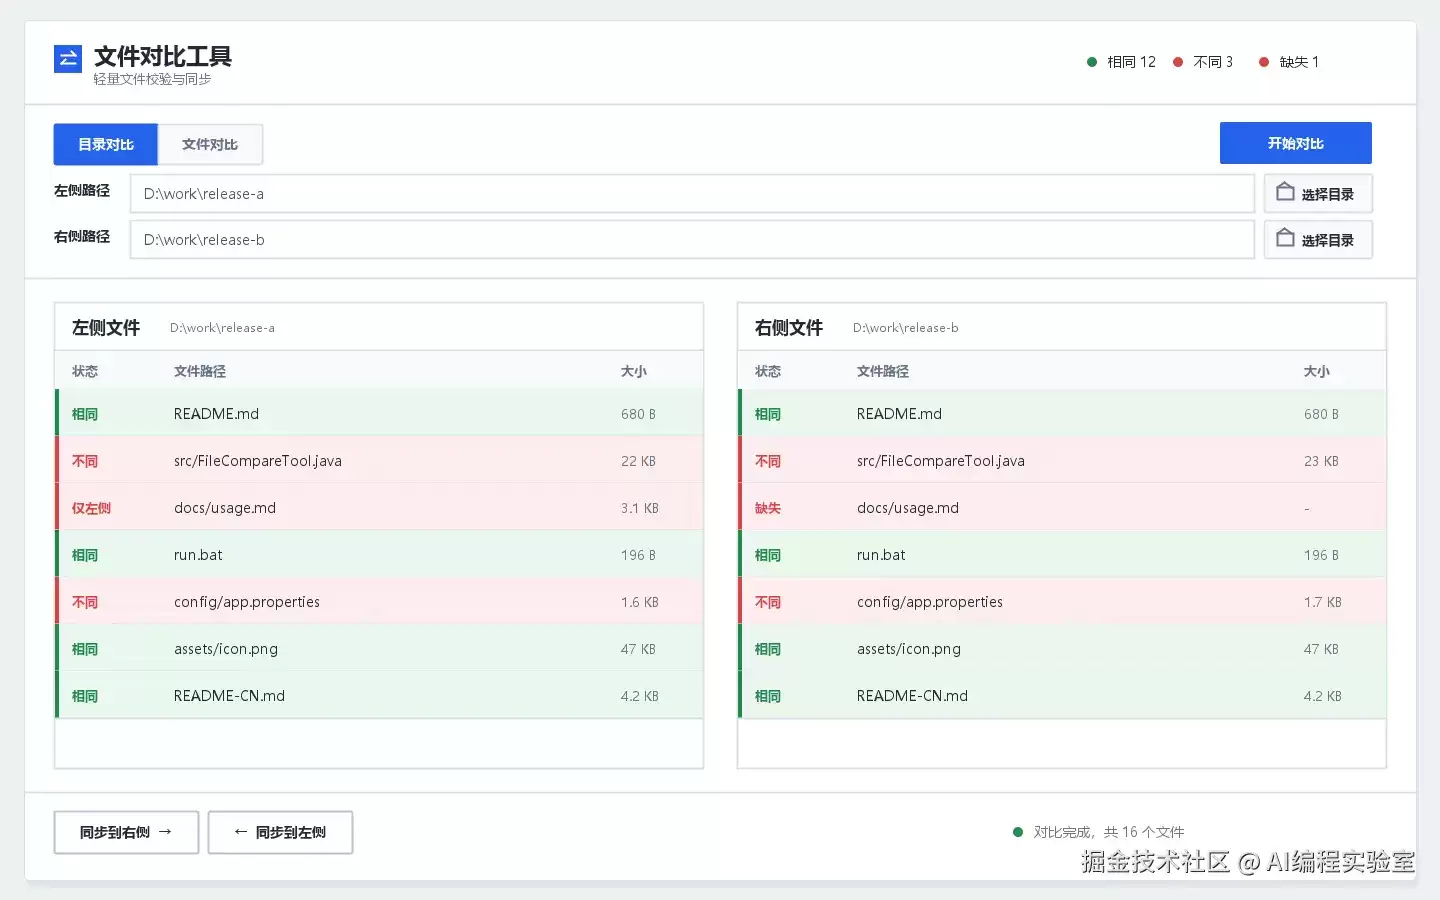This screenshot has width=1440, height=900.
Task: Select left row src/FileCompareTool.java
Action: pos(379,461)
